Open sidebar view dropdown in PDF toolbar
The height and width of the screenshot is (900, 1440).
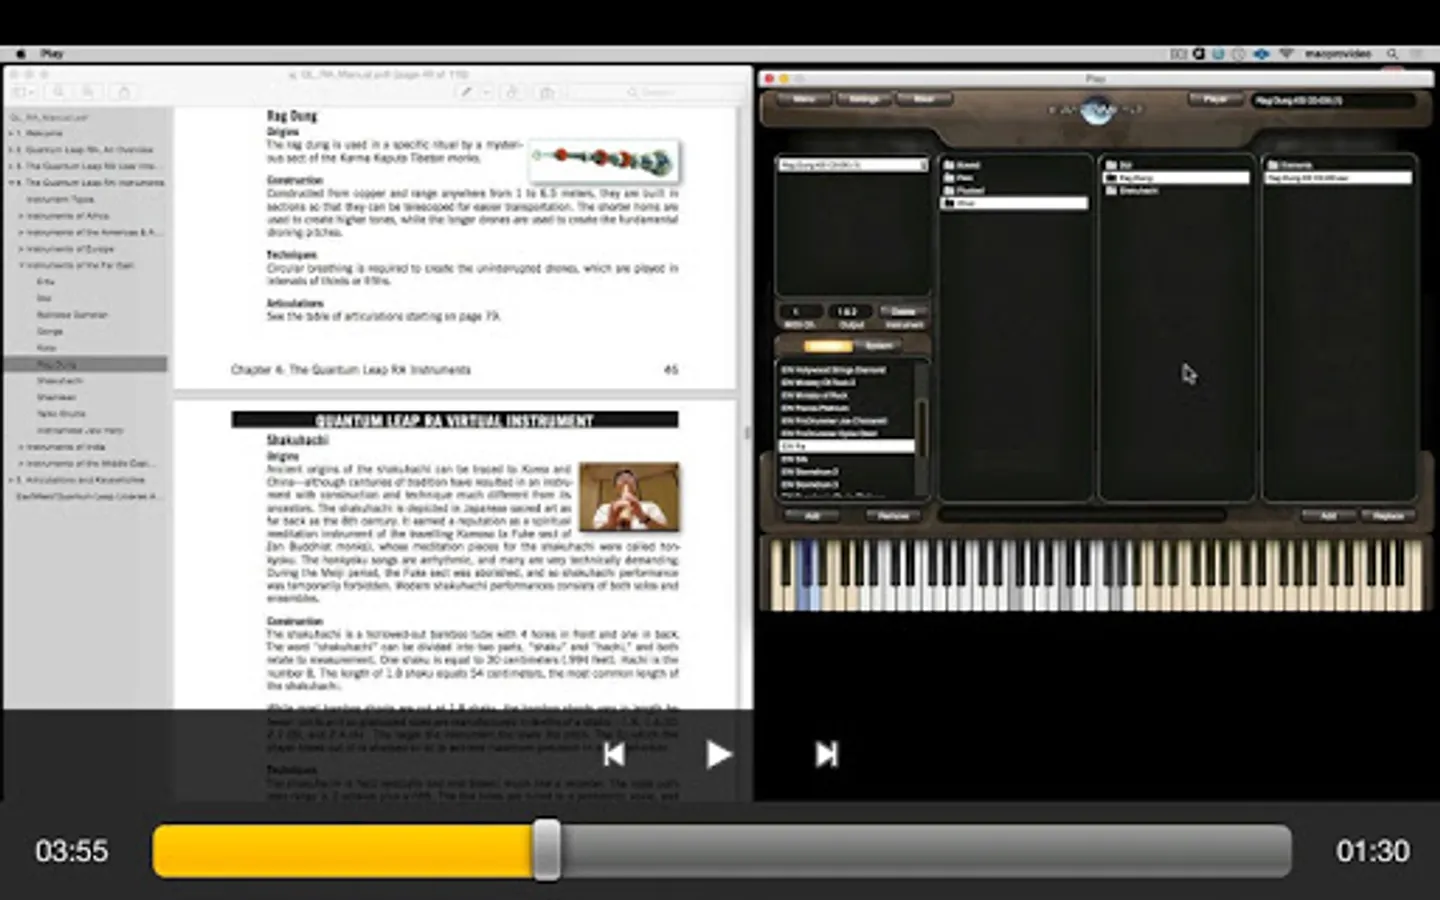(x=24, y=92)
